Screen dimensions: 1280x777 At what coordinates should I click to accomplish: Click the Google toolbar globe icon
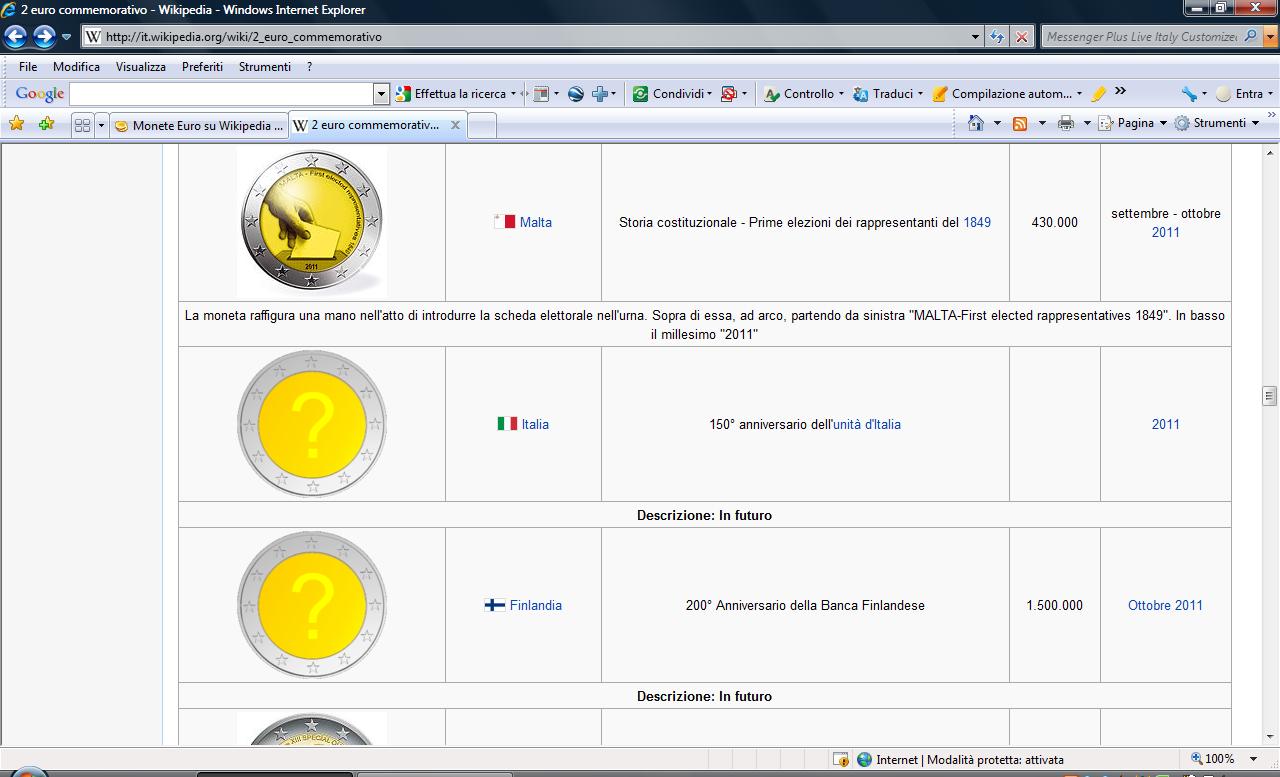[x=575, y=94]
